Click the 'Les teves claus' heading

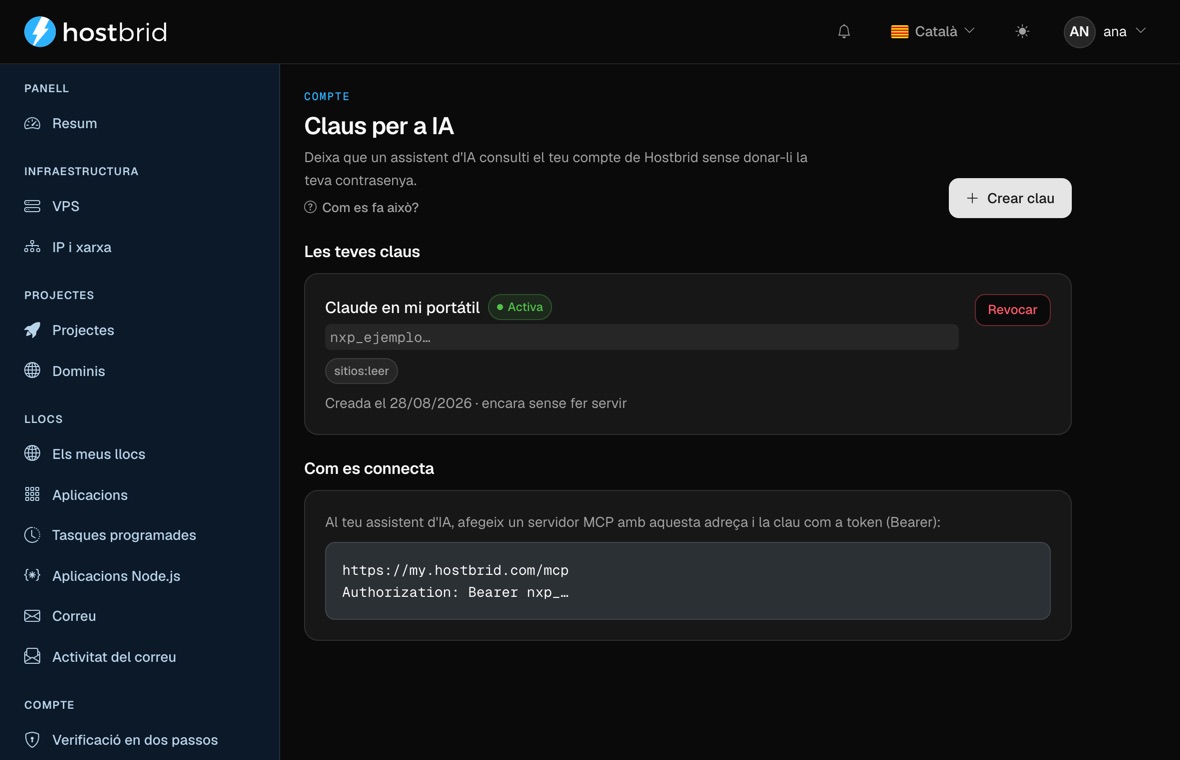(x=362, y=252)
